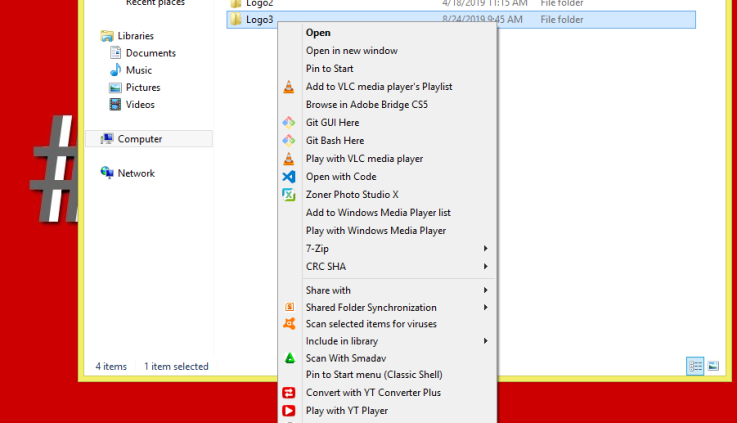Click the Git Bash Here icon
This screenshot has width=737, height=423.
click(288, 141)
